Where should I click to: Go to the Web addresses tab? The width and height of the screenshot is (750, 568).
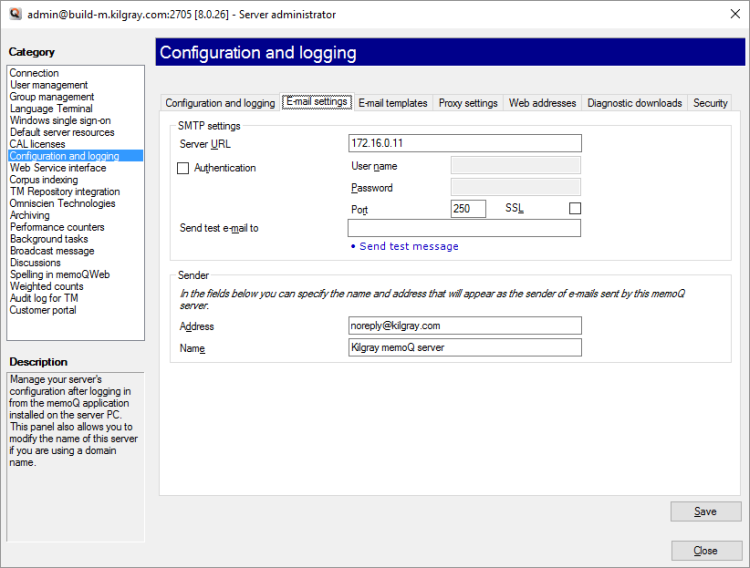tap(542, 103)
